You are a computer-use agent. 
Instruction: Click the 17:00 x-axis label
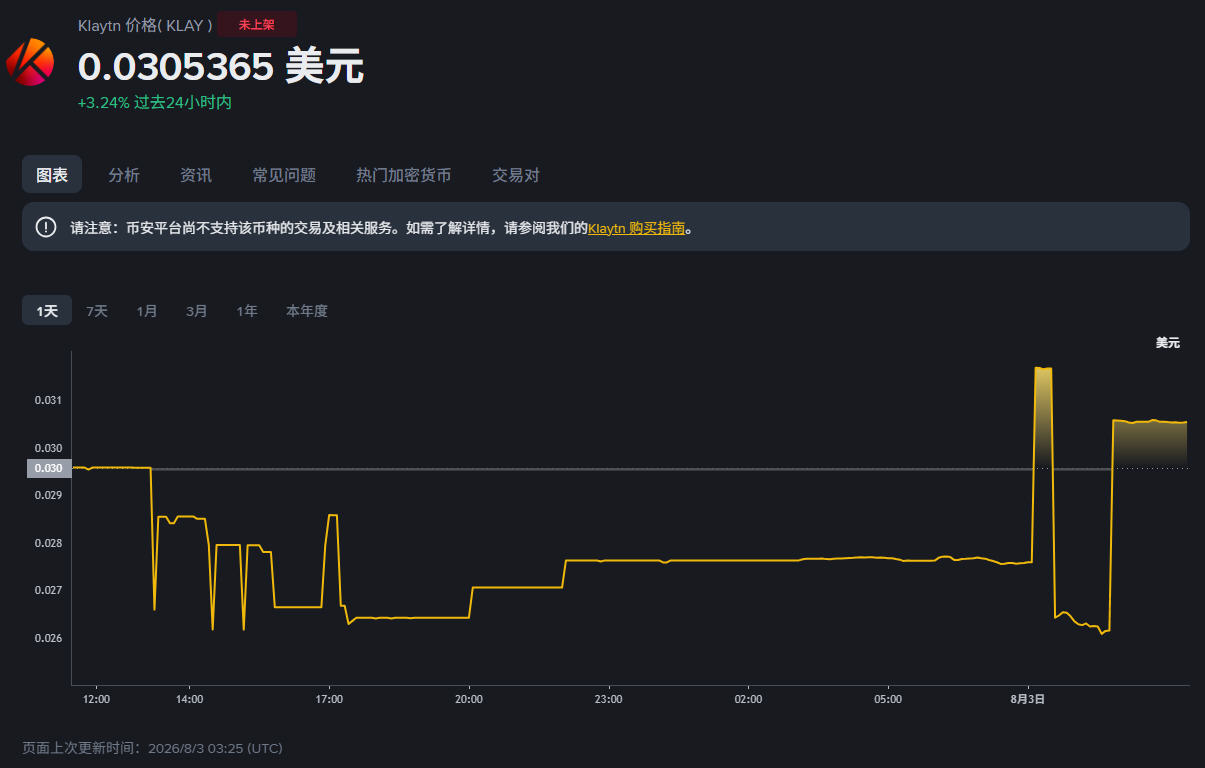coord(329,699)
